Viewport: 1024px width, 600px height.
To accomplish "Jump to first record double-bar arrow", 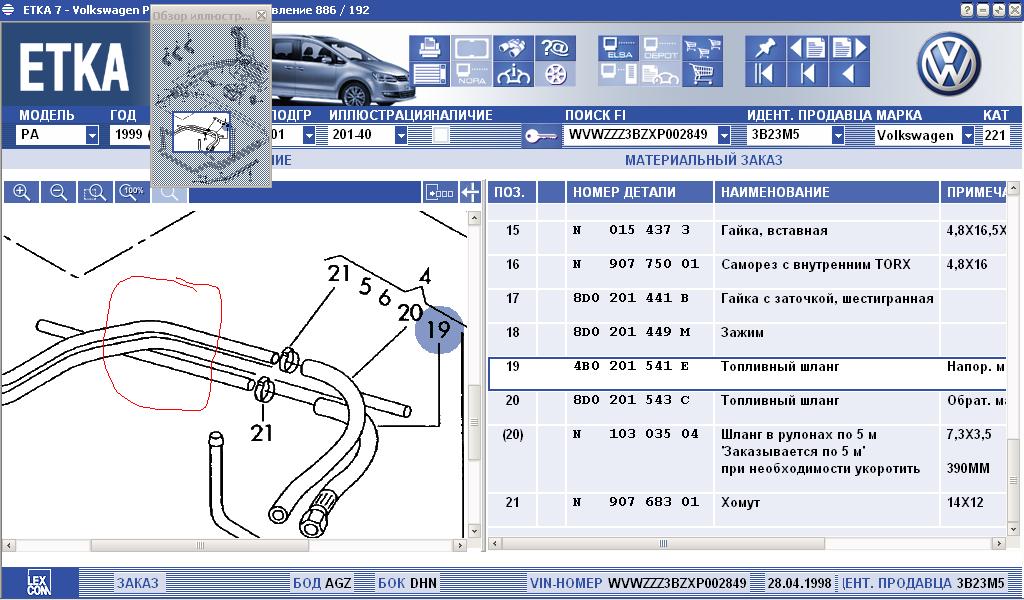I will click(x=765, y=74).
